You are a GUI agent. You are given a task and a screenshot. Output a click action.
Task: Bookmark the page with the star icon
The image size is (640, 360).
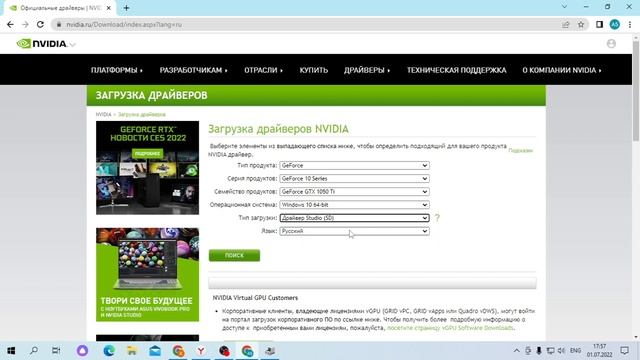click(581, 24)
